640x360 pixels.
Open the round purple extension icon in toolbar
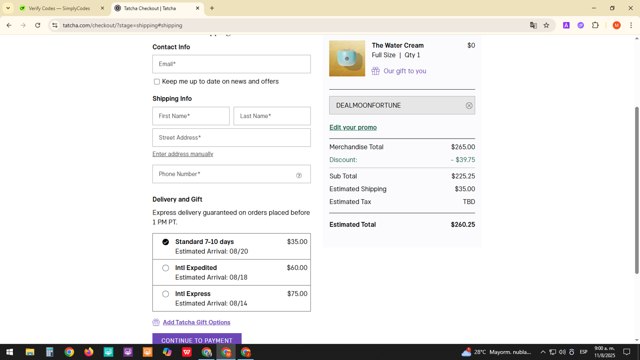click(x=580, y=25)
